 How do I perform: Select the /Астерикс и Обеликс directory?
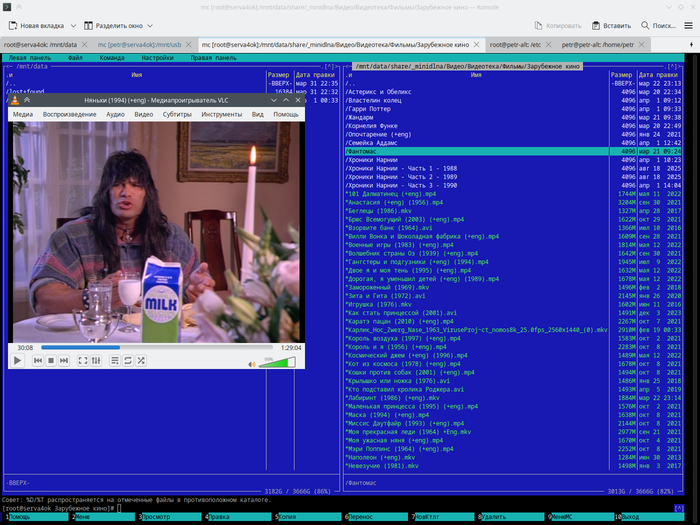click(x=378, y=92)
